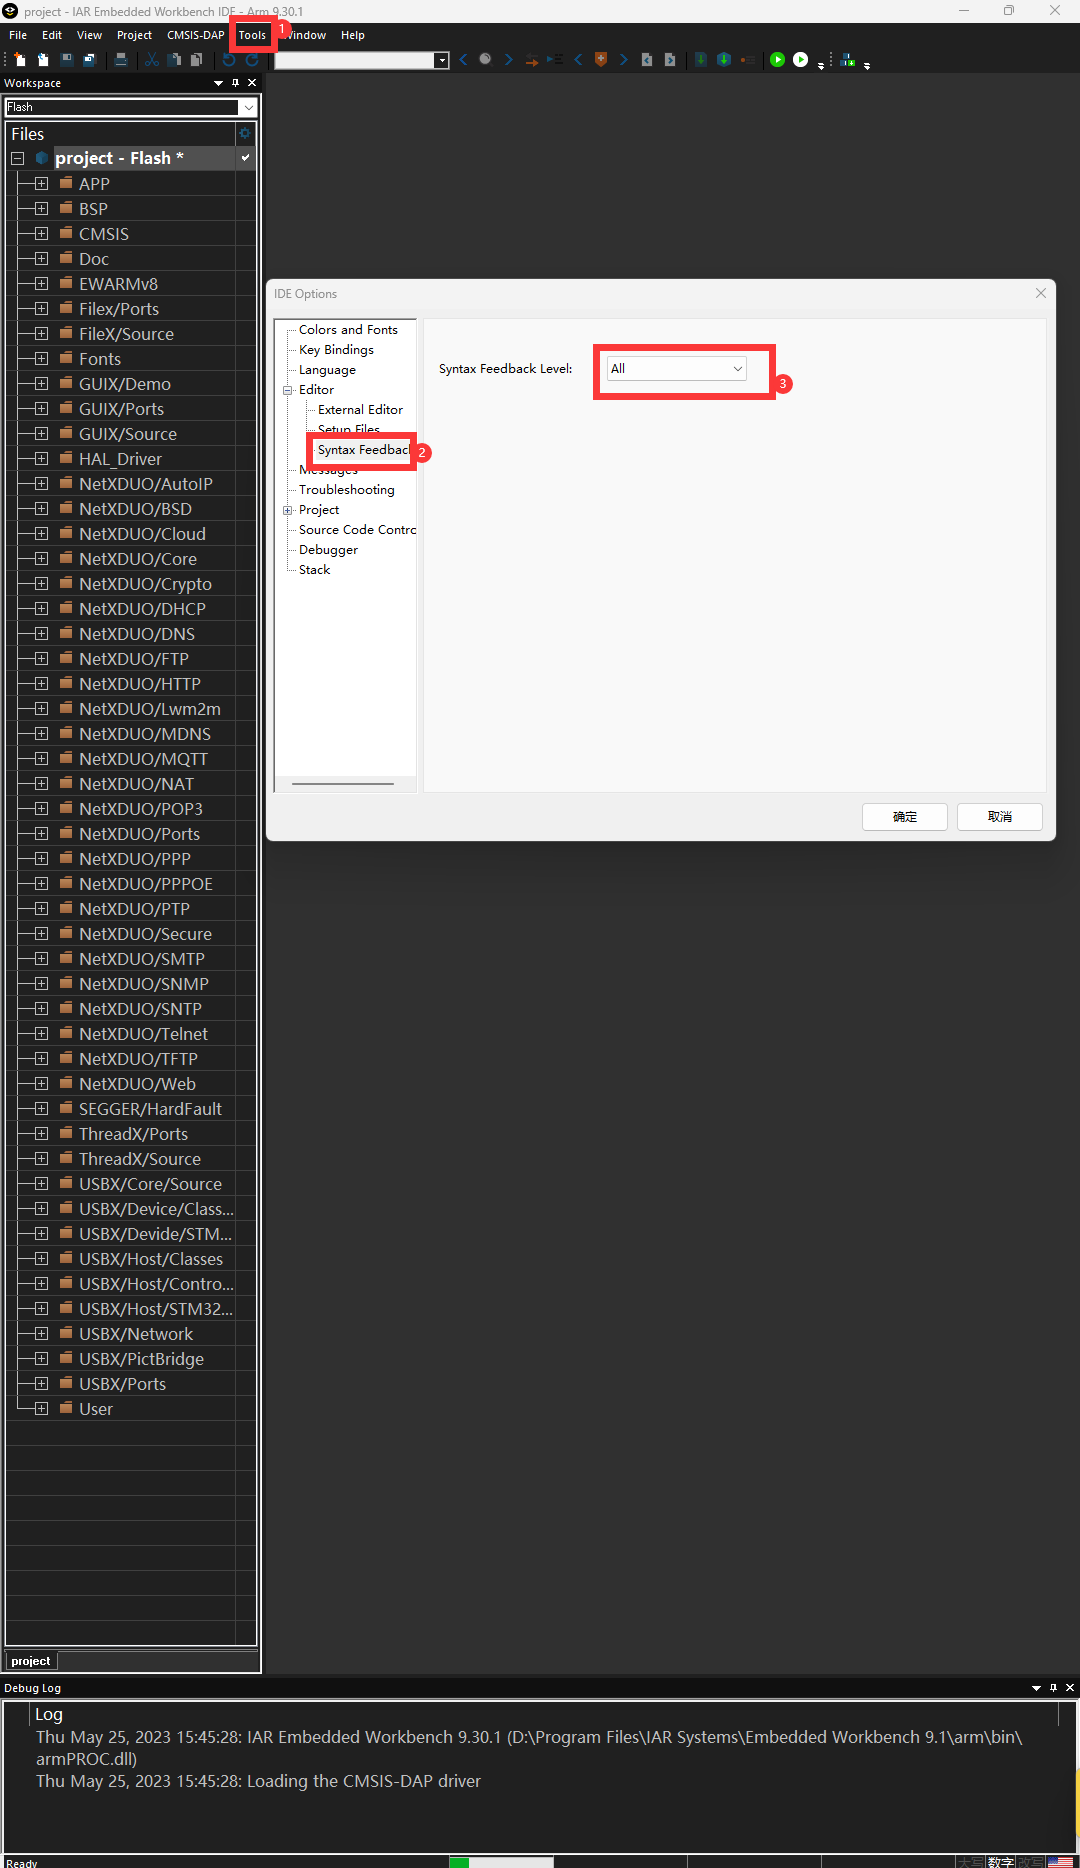Image resolution: width=1080 pixels, height=1868 pixels.
Task: Close the Workspace panel
Action: point(252,83)
